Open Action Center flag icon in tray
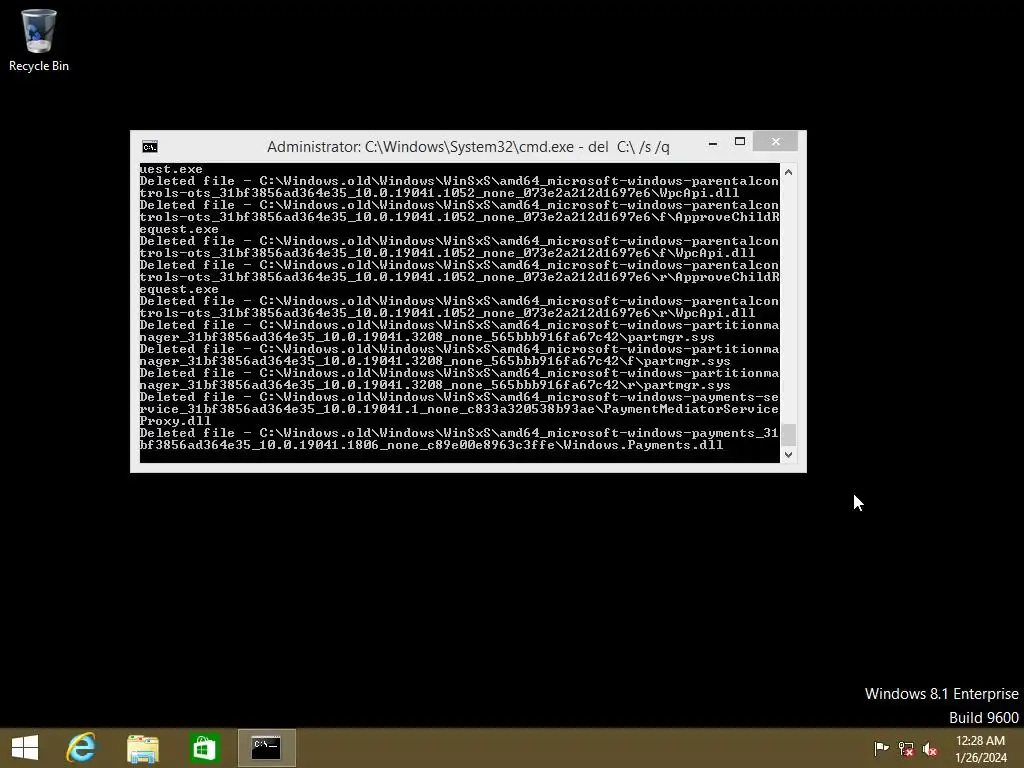Screen dimensions: 1024x768 point(881,748)
